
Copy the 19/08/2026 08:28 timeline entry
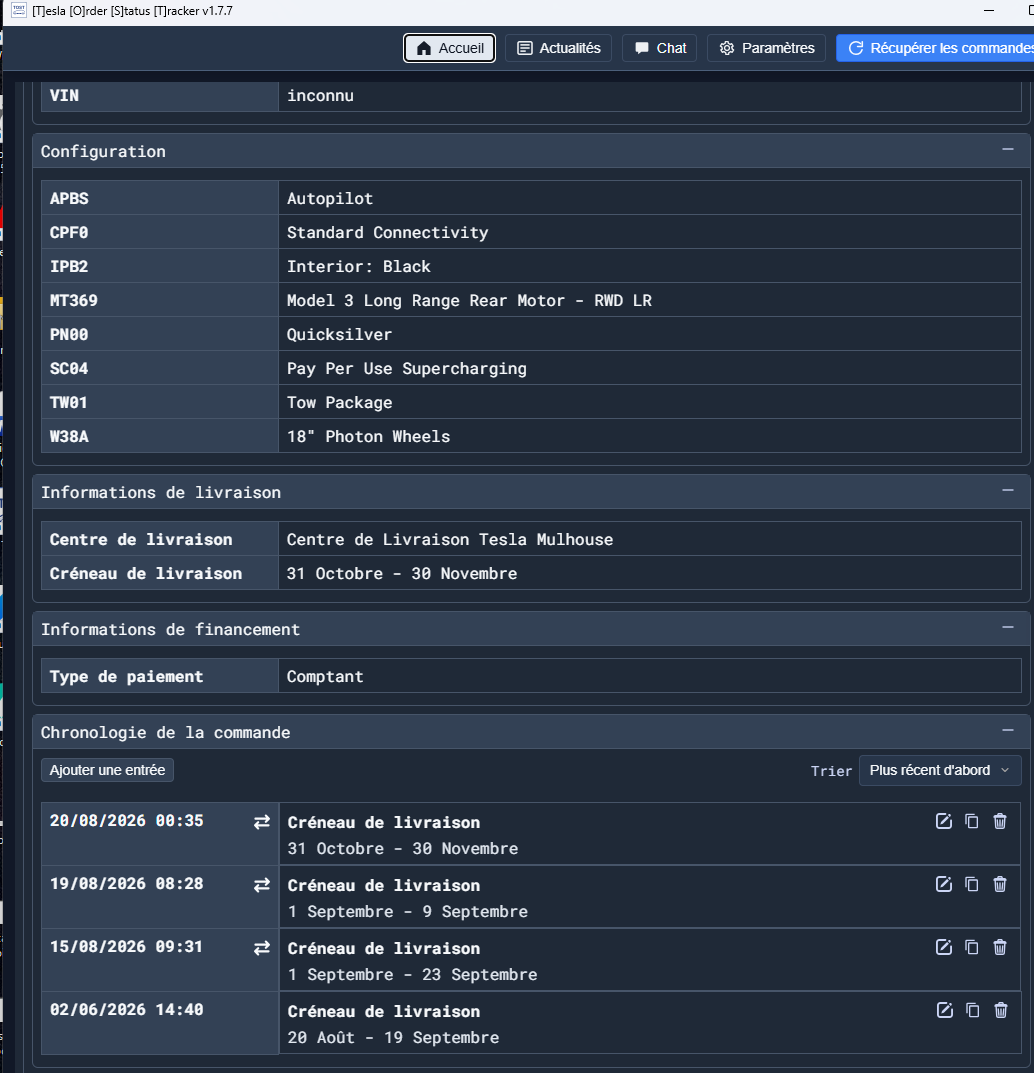[972, 884]
